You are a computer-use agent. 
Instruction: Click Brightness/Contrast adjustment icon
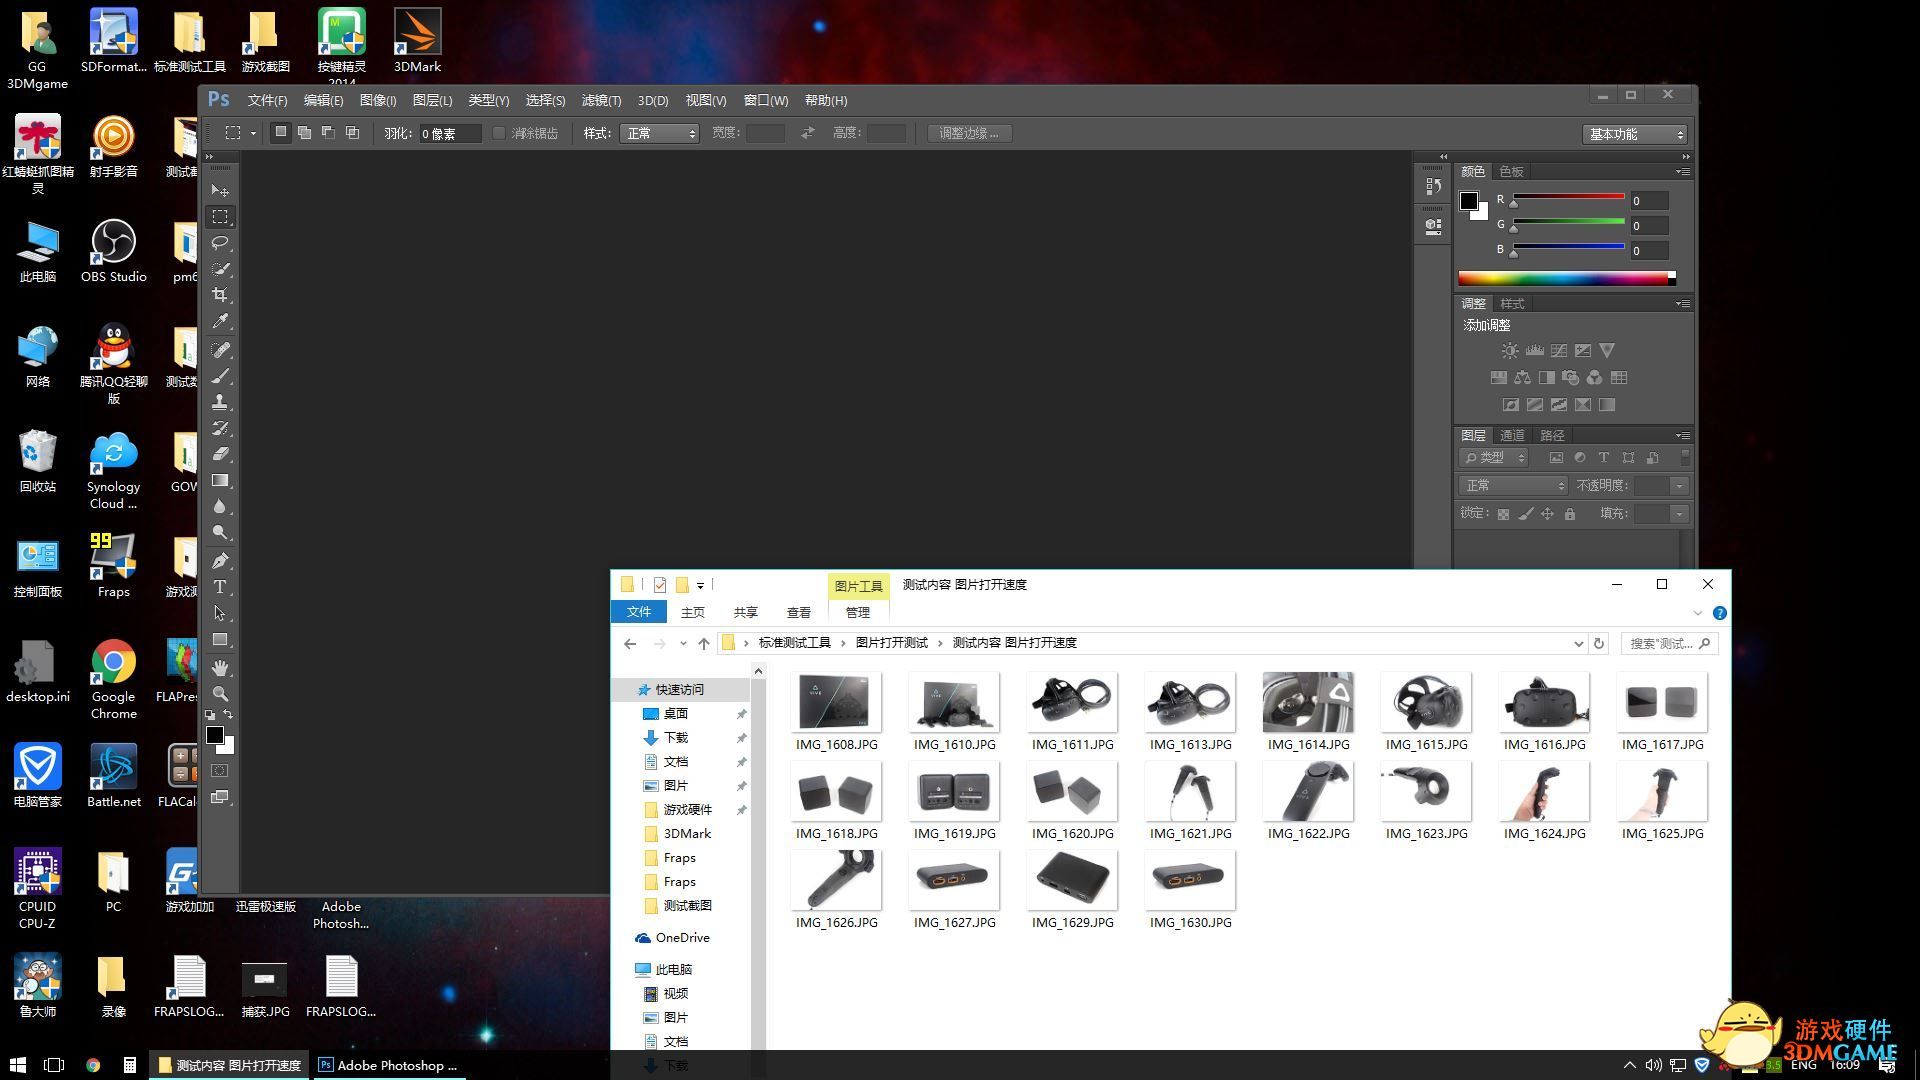pos(1510,351)
